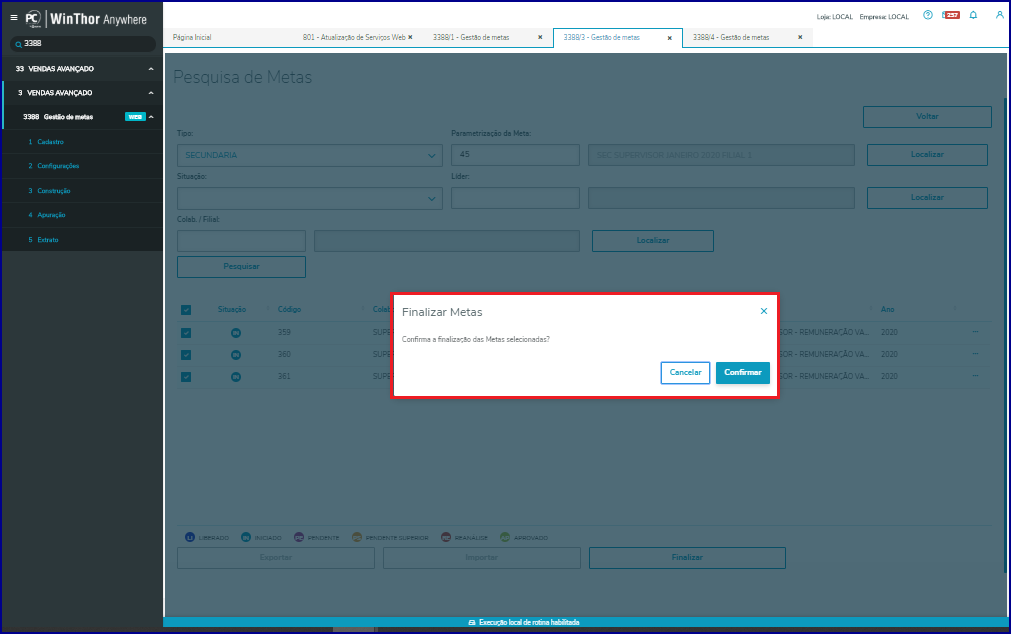Close the 3388/3 Gestão de metas tab
Viewport: 1011px width, 634px height.
(669, 38)
